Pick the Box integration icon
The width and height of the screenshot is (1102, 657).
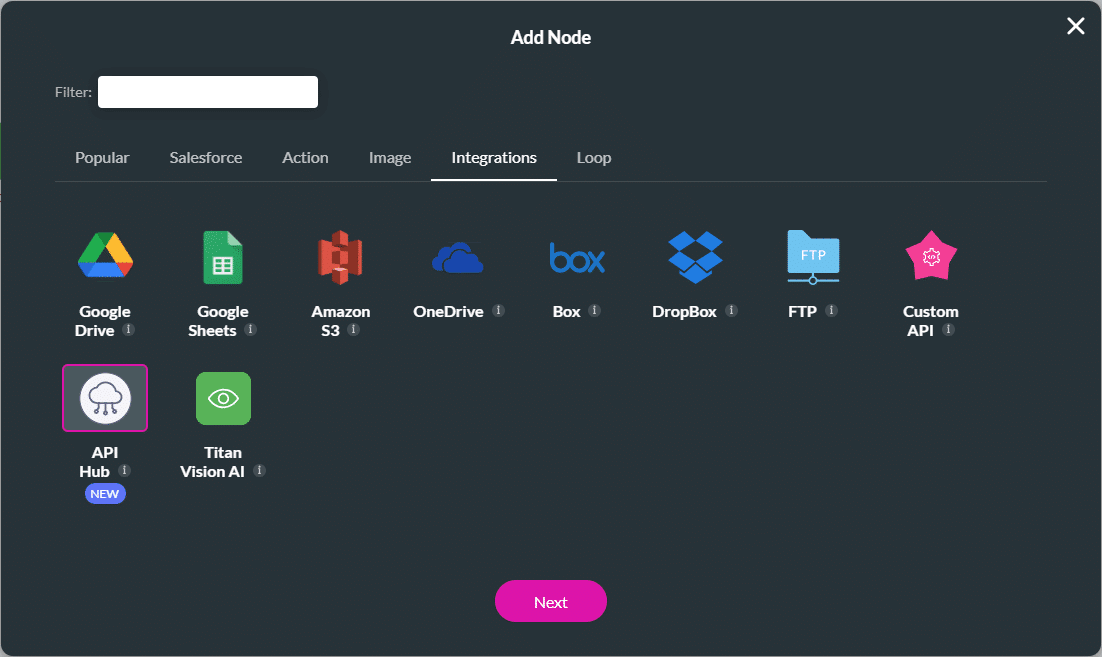pyautogui.click(x=577, y=256)
